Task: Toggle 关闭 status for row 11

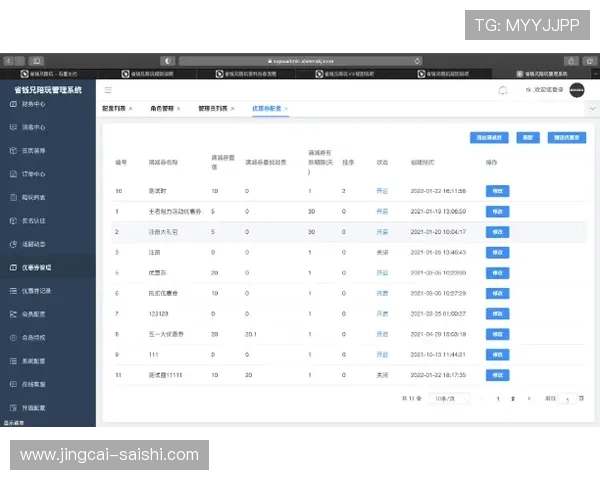Action: [x=382, y=375]
